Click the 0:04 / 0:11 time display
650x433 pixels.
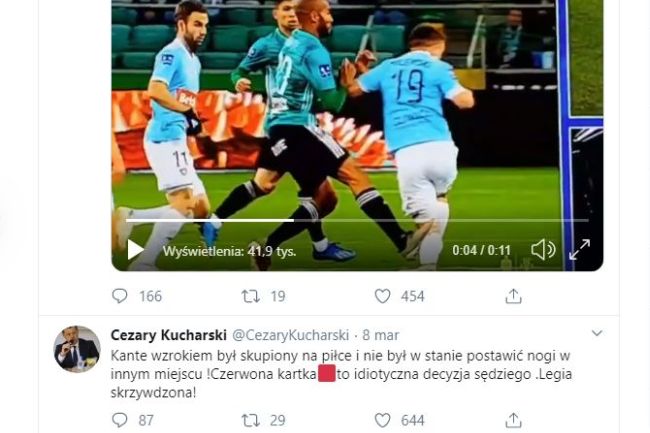click(481, 250)
